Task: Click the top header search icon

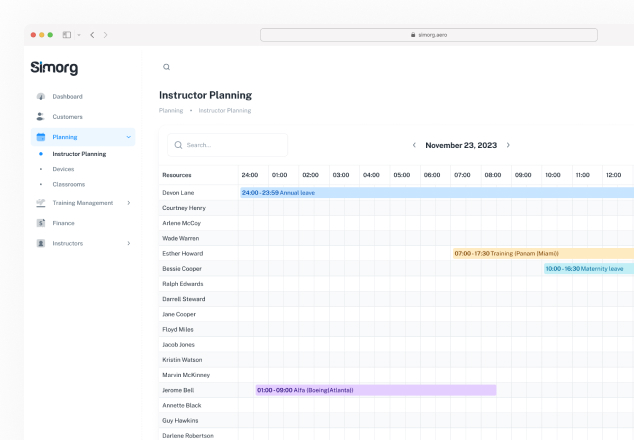Action: click(166, 67)
